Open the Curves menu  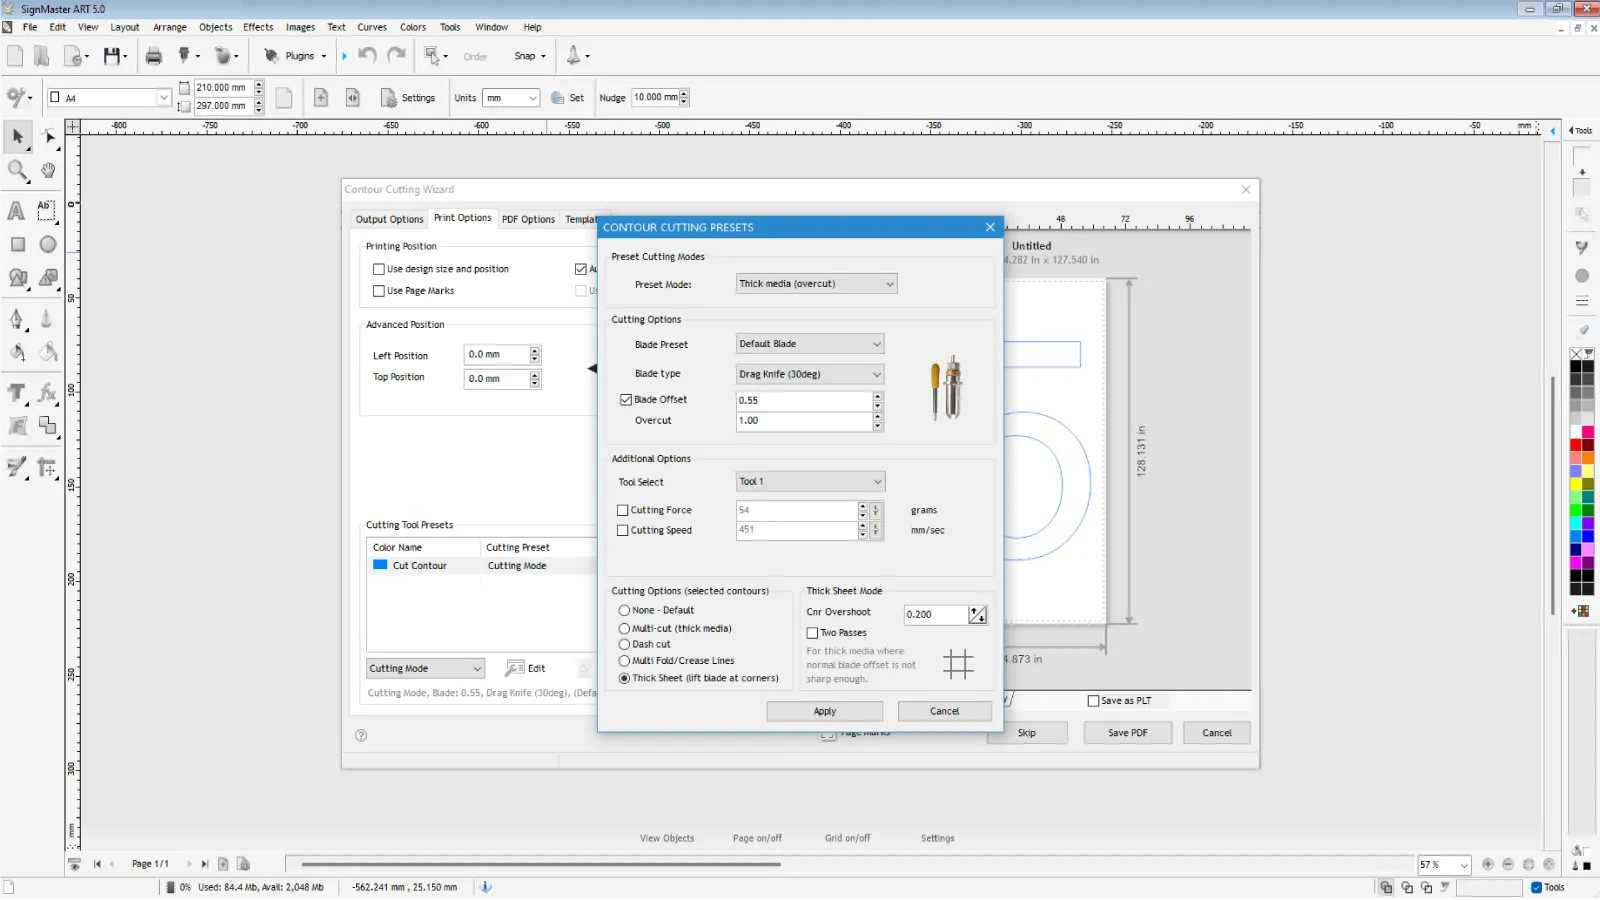coord(372,27)
